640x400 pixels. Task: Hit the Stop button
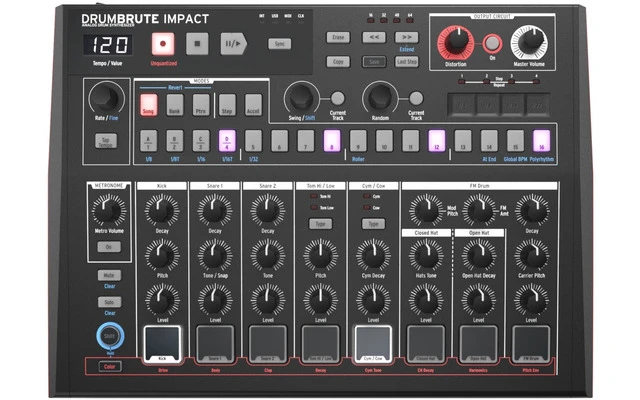[197, 44]
